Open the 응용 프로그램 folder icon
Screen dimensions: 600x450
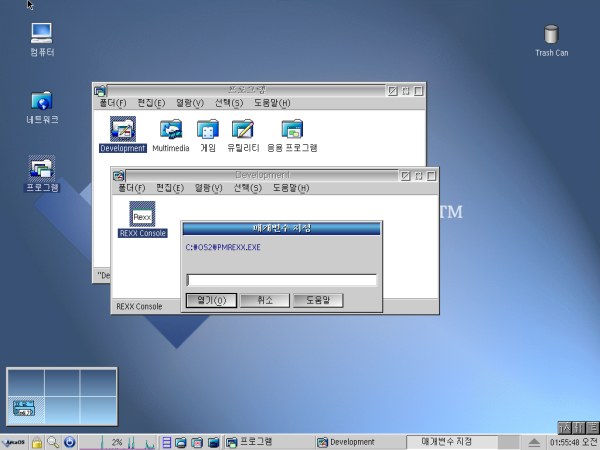[292, 129]
